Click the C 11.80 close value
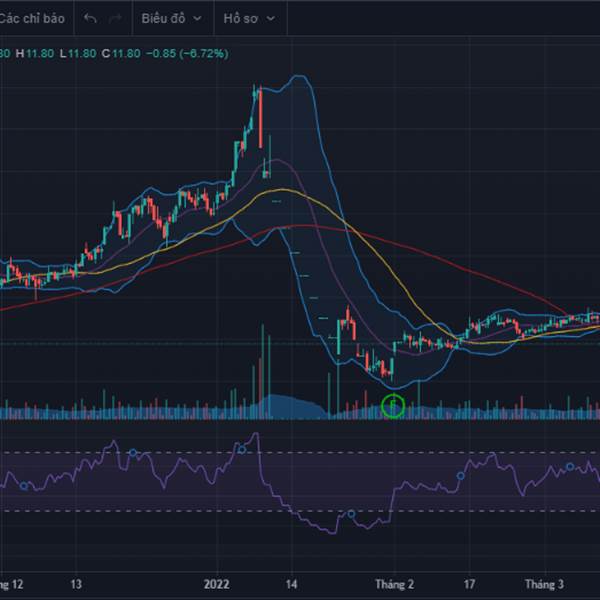Viewport: 600px width, 600px height. [x=121, y=53]
